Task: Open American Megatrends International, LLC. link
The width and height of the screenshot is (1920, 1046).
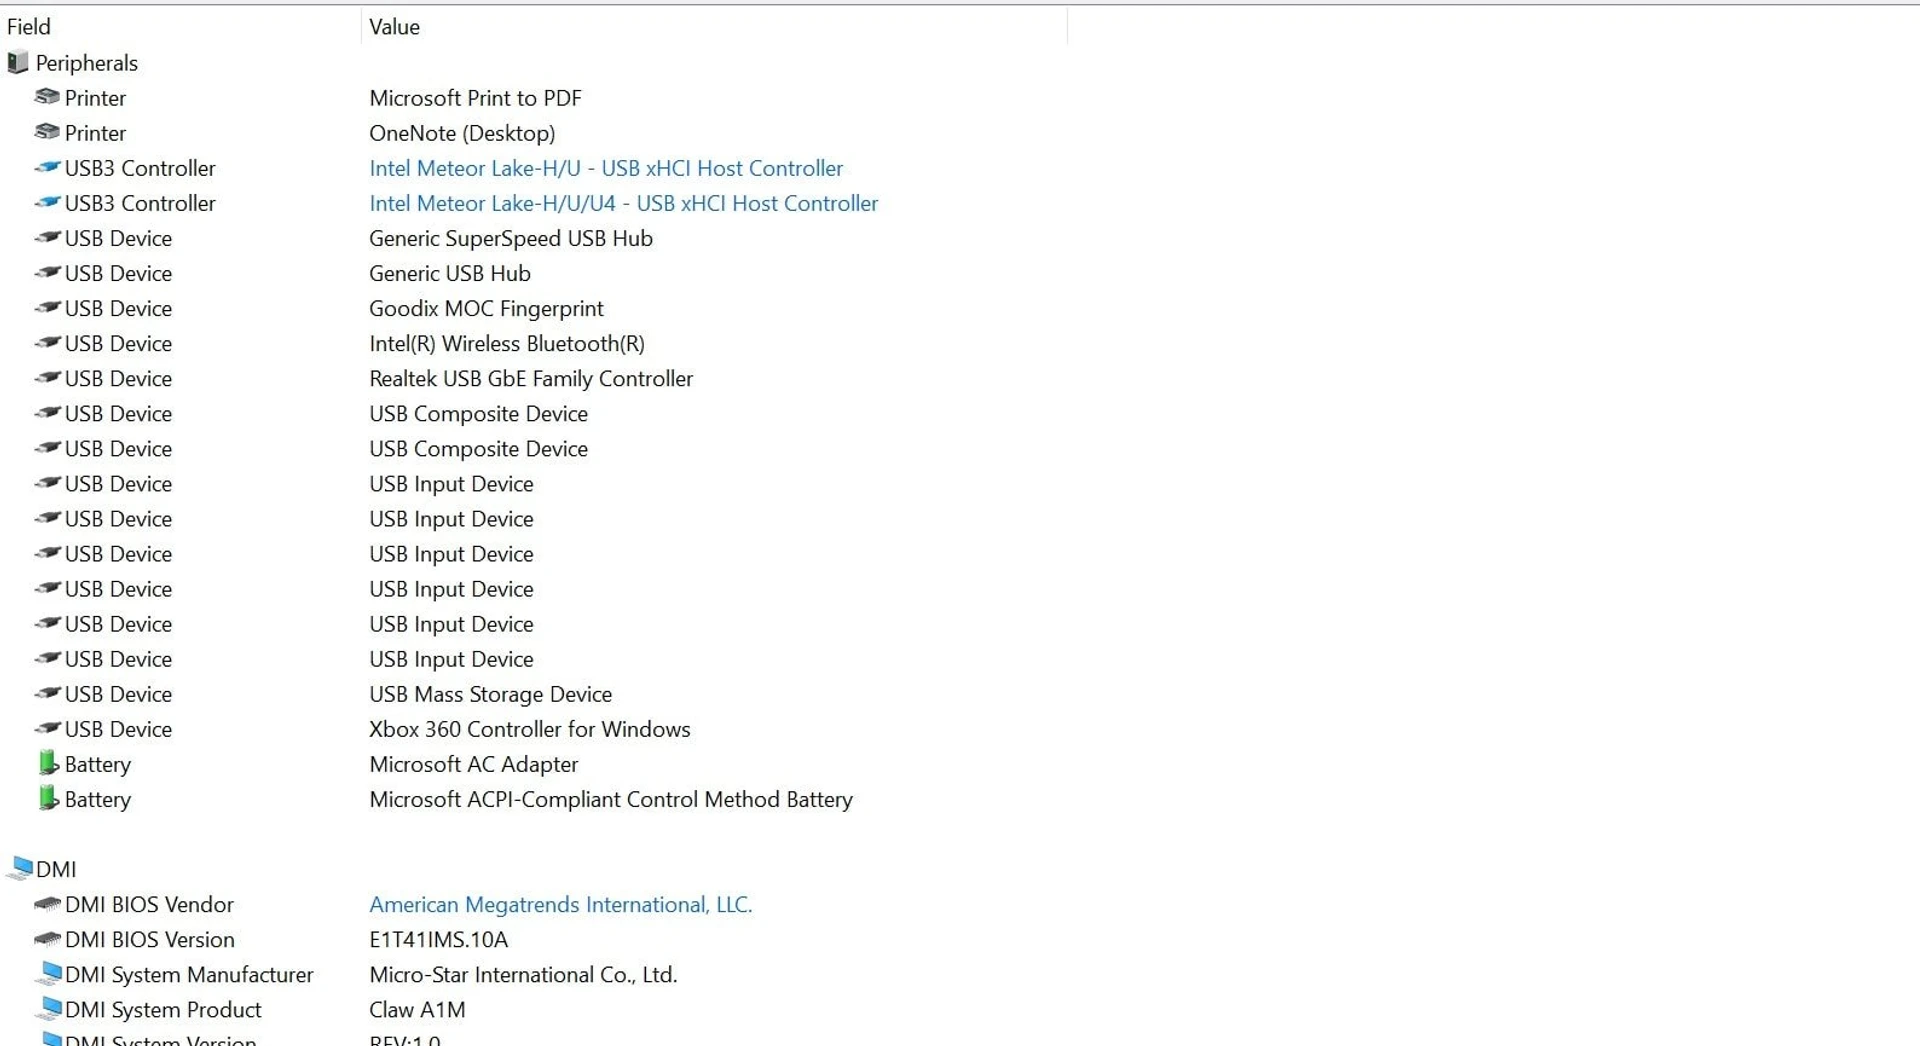Action: (x=561, y=904)
